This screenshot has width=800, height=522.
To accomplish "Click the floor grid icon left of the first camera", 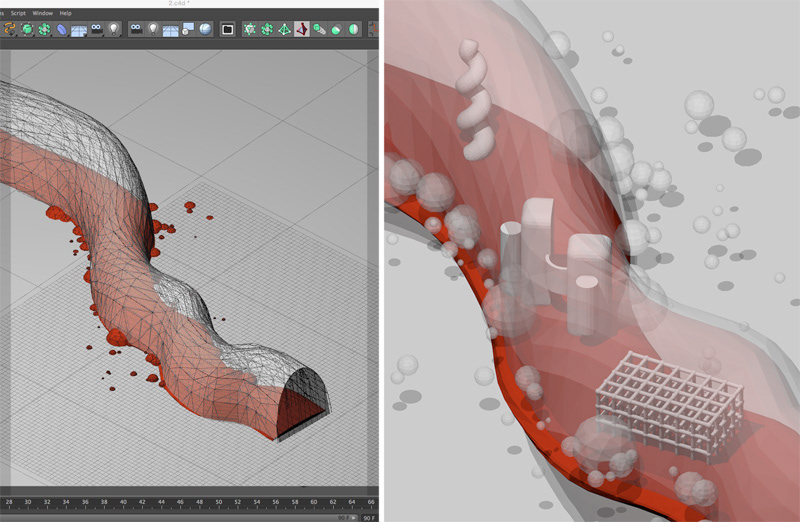I will coord(79,30).
